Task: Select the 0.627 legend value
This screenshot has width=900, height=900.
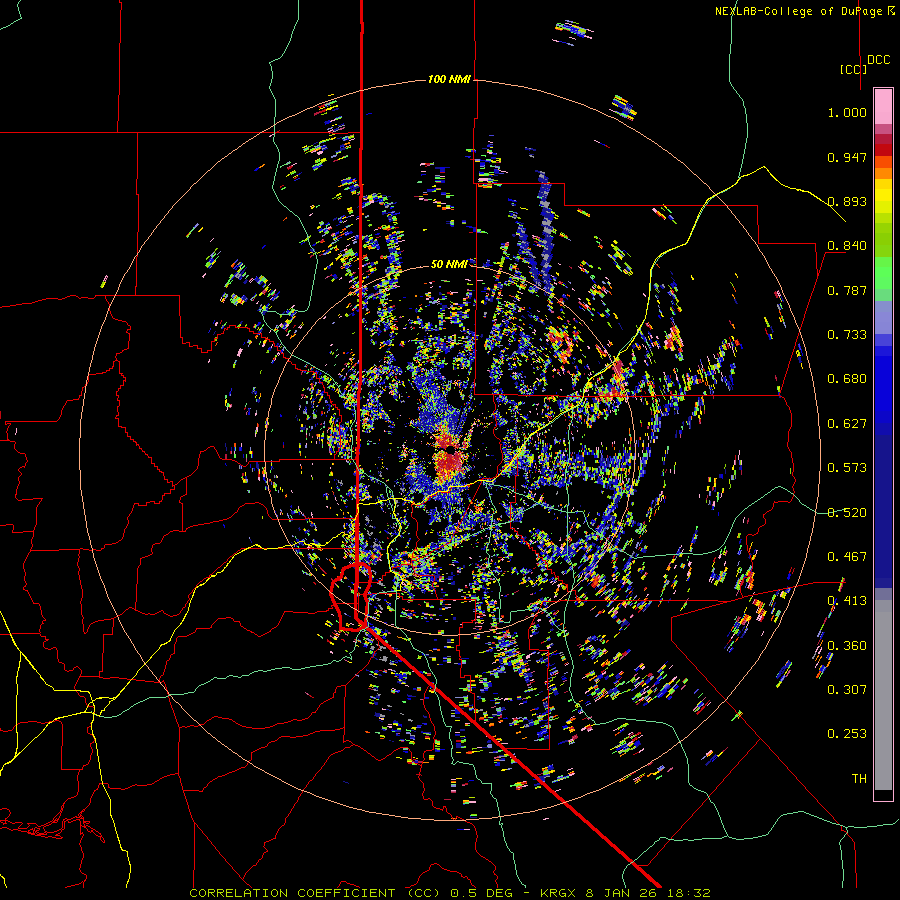Action: pos(847,424)
